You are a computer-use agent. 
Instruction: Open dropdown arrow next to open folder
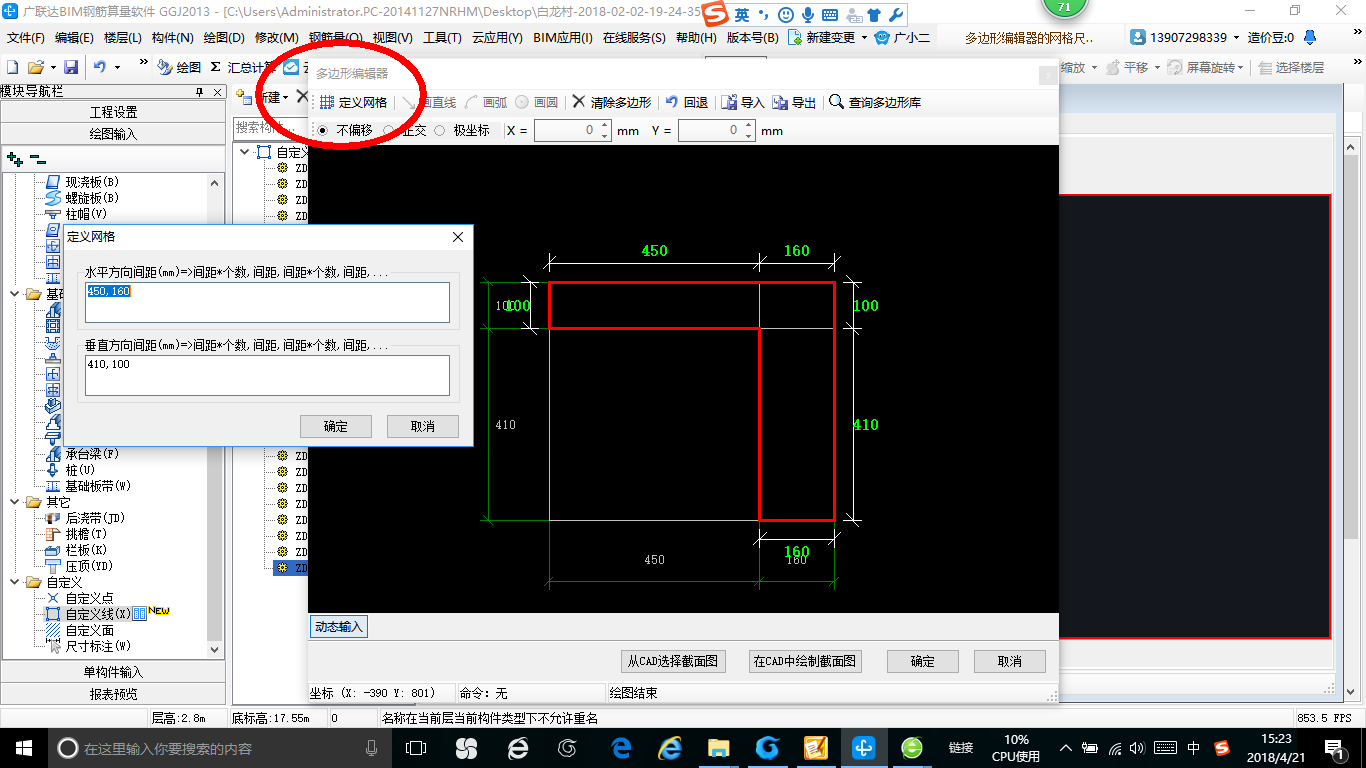(x=53, y=67)
